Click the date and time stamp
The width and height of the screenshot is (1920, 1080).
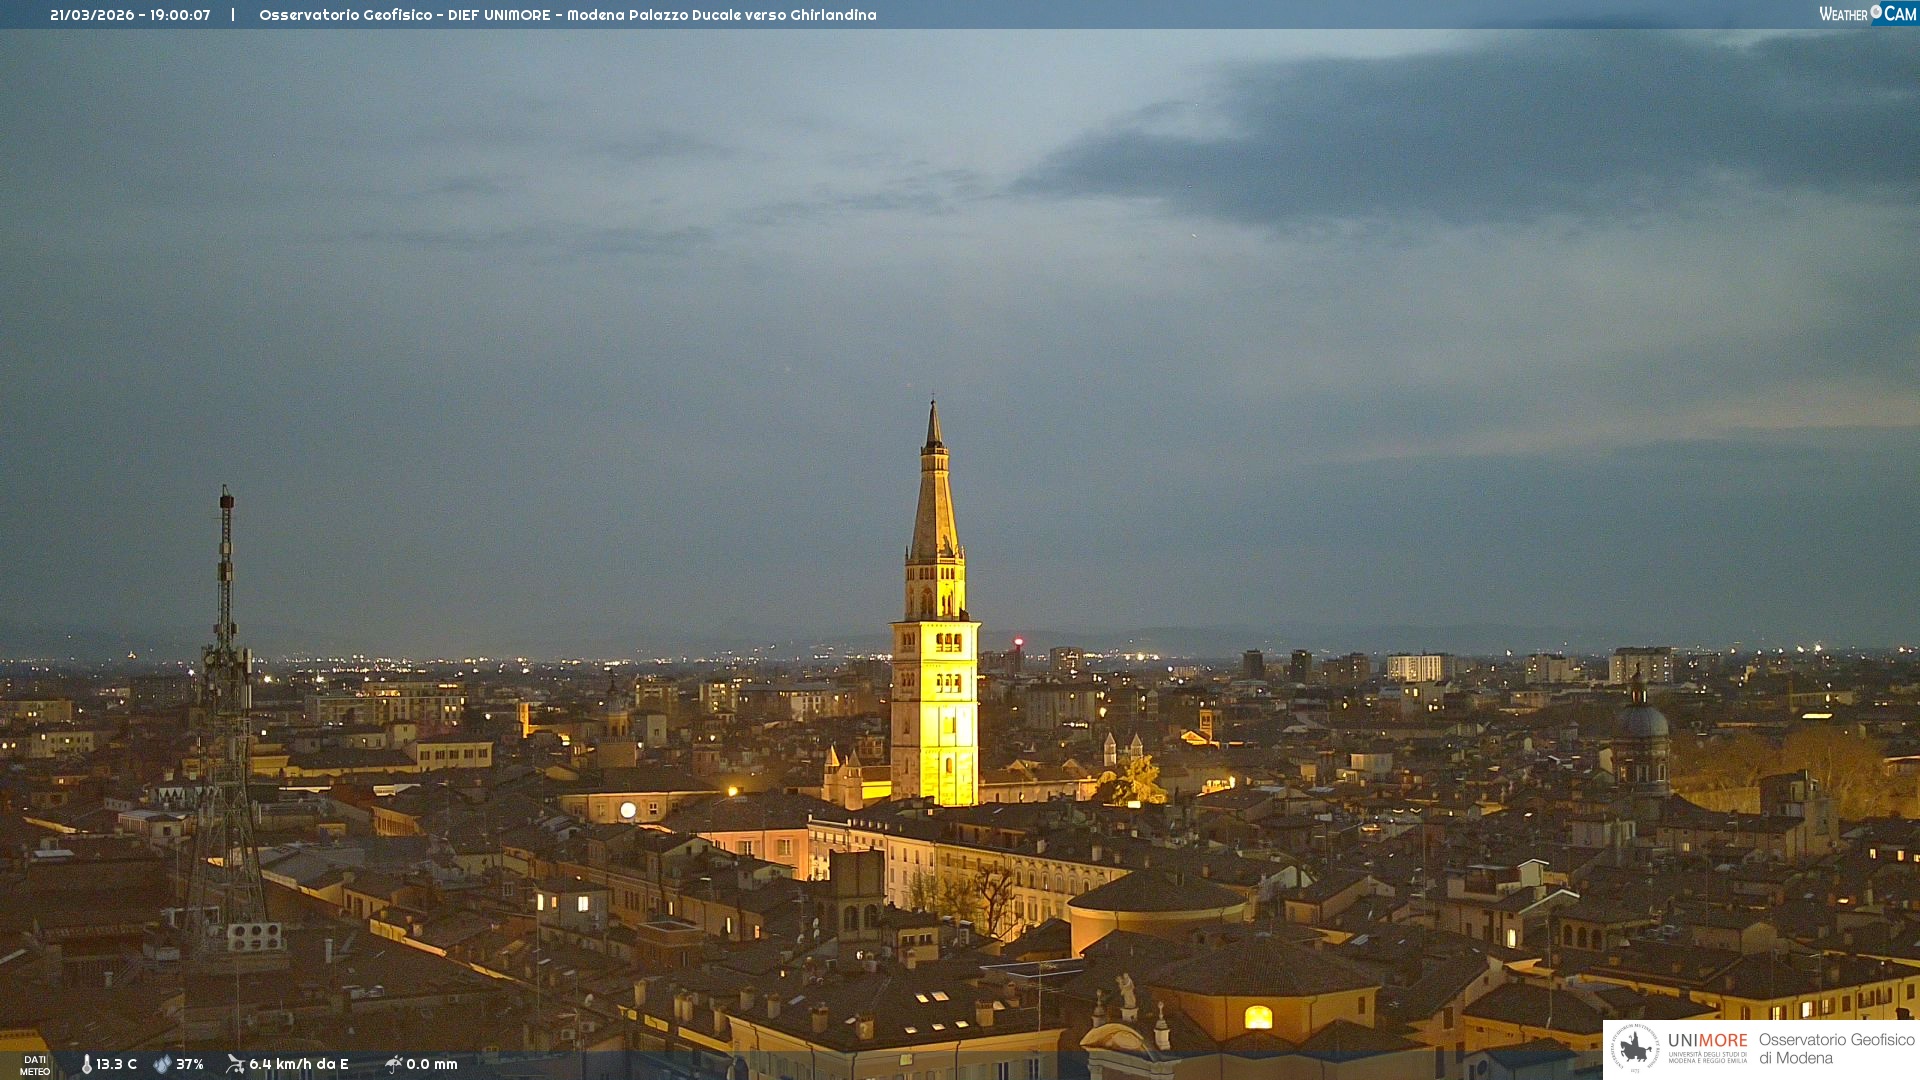(x=130, y=15)
